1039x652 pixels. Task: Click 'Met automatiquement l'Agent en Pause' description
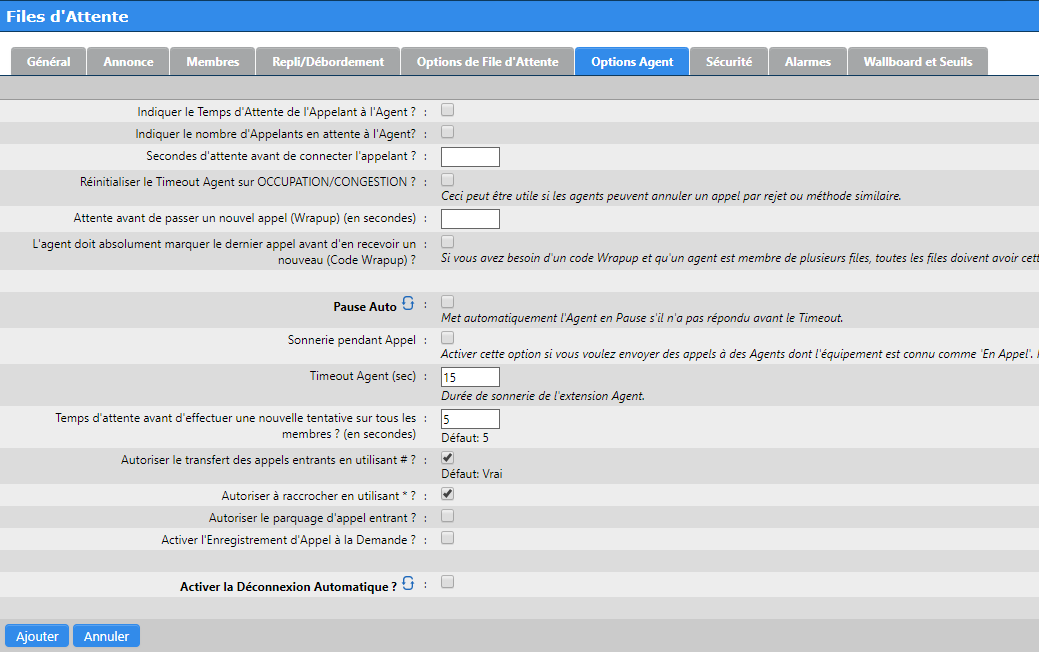[642, 318]
